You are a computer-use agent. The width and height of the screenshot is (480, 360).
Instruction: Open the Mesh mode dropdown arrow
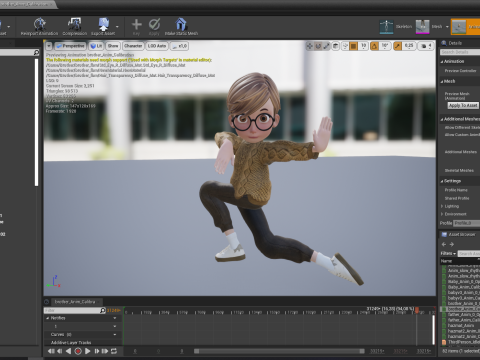[x=447, y=27]
